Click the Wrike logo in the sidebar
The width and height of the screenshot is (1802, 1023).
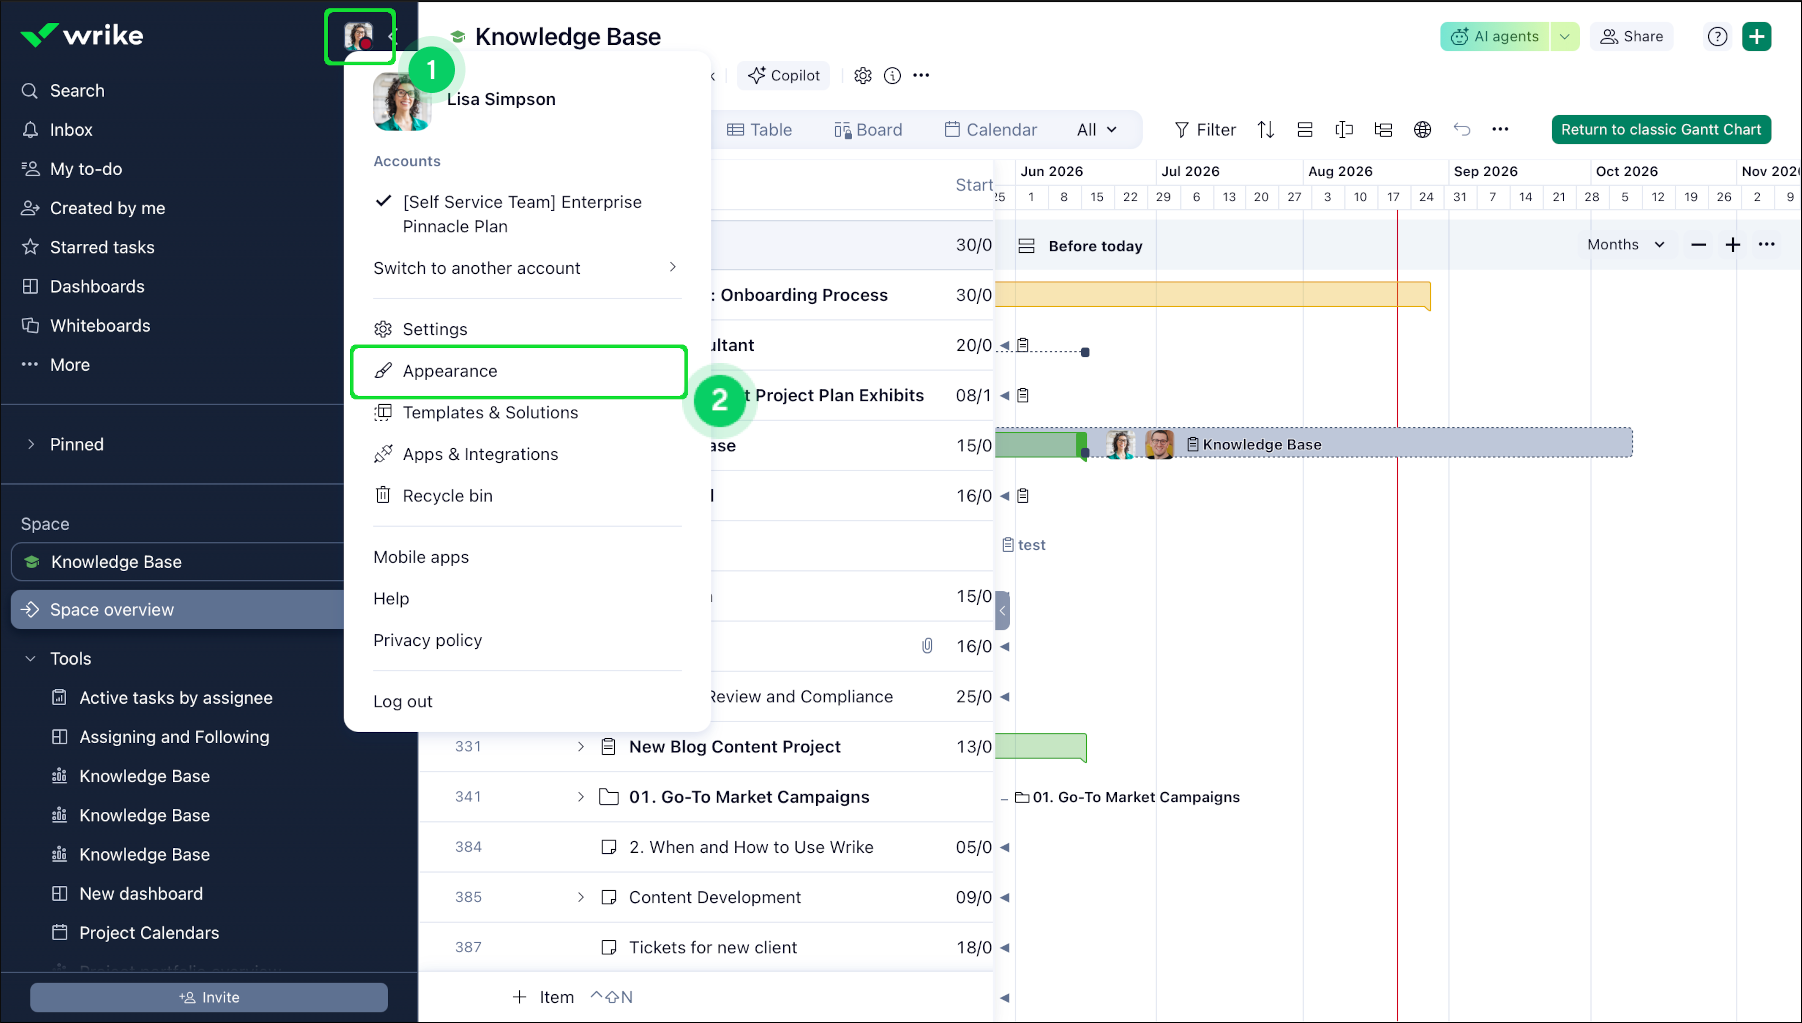click(82, 36)
